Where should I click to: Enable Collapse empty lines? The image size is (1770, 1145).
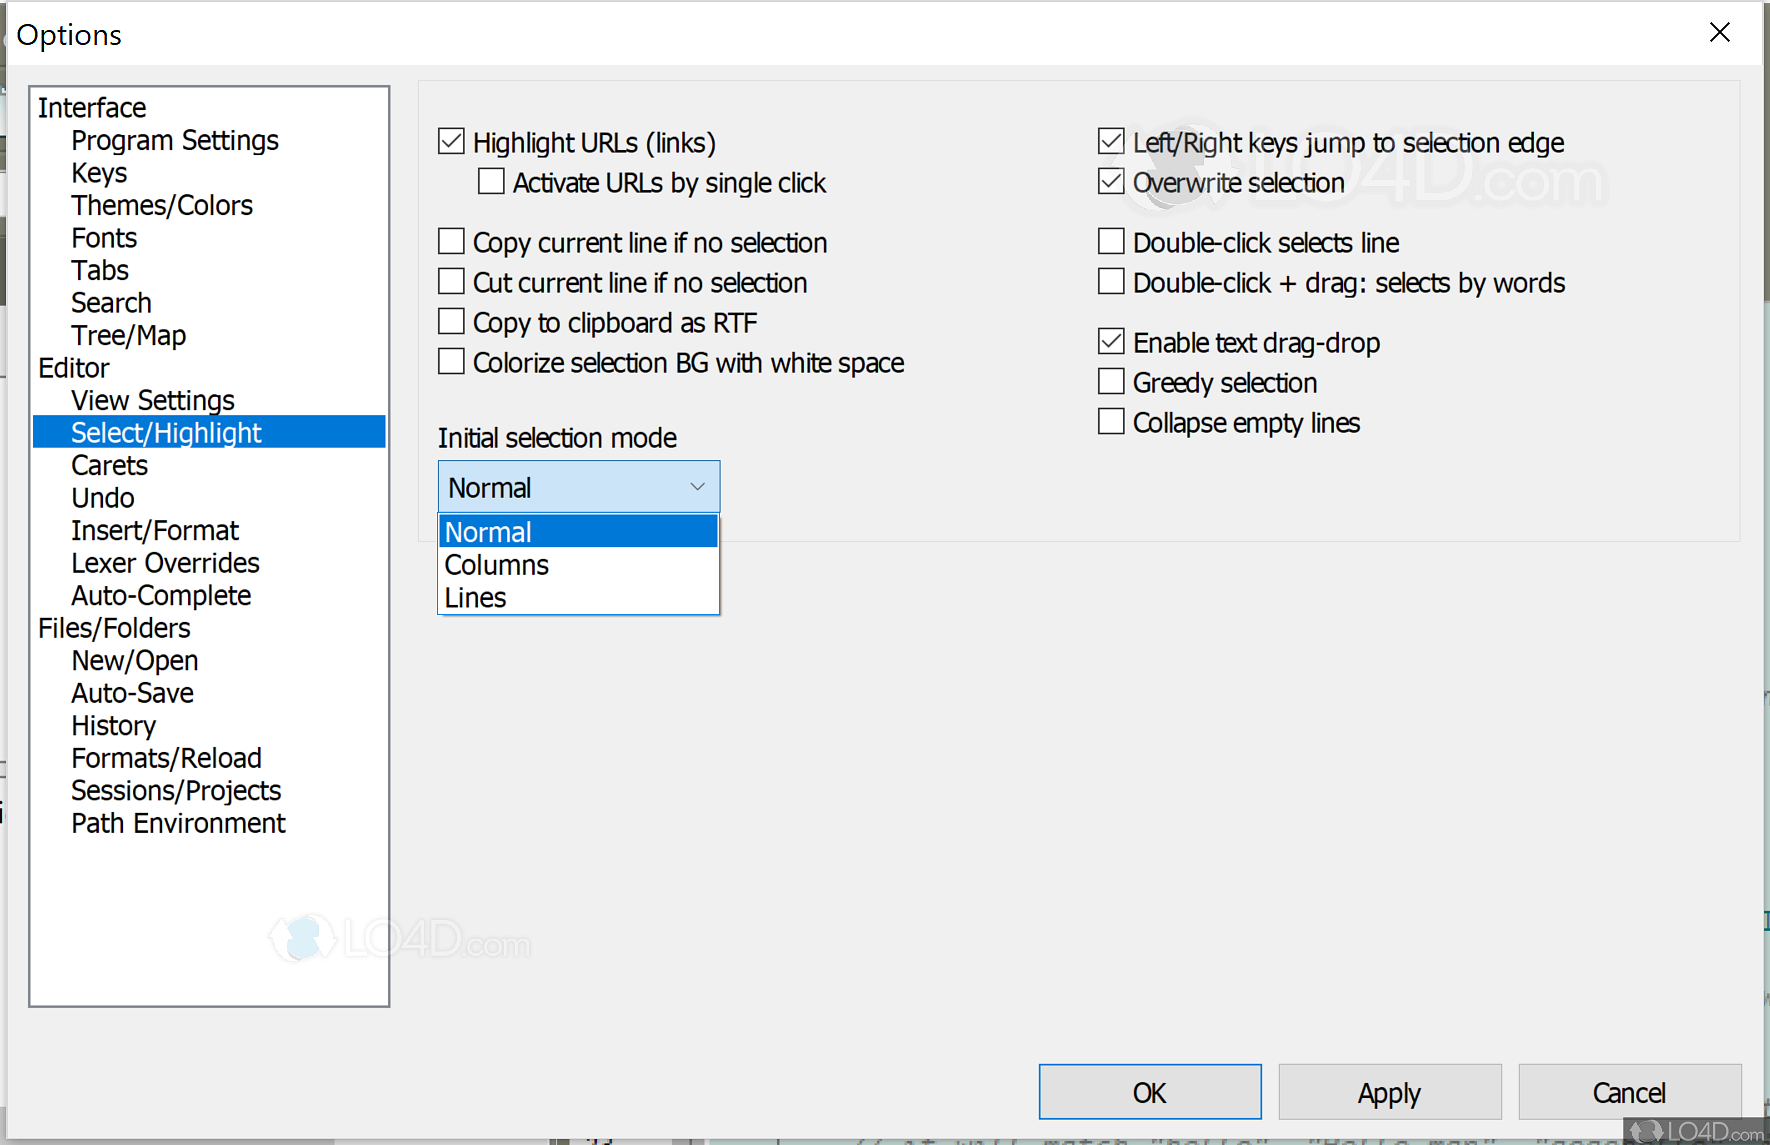pos(1110,422)
